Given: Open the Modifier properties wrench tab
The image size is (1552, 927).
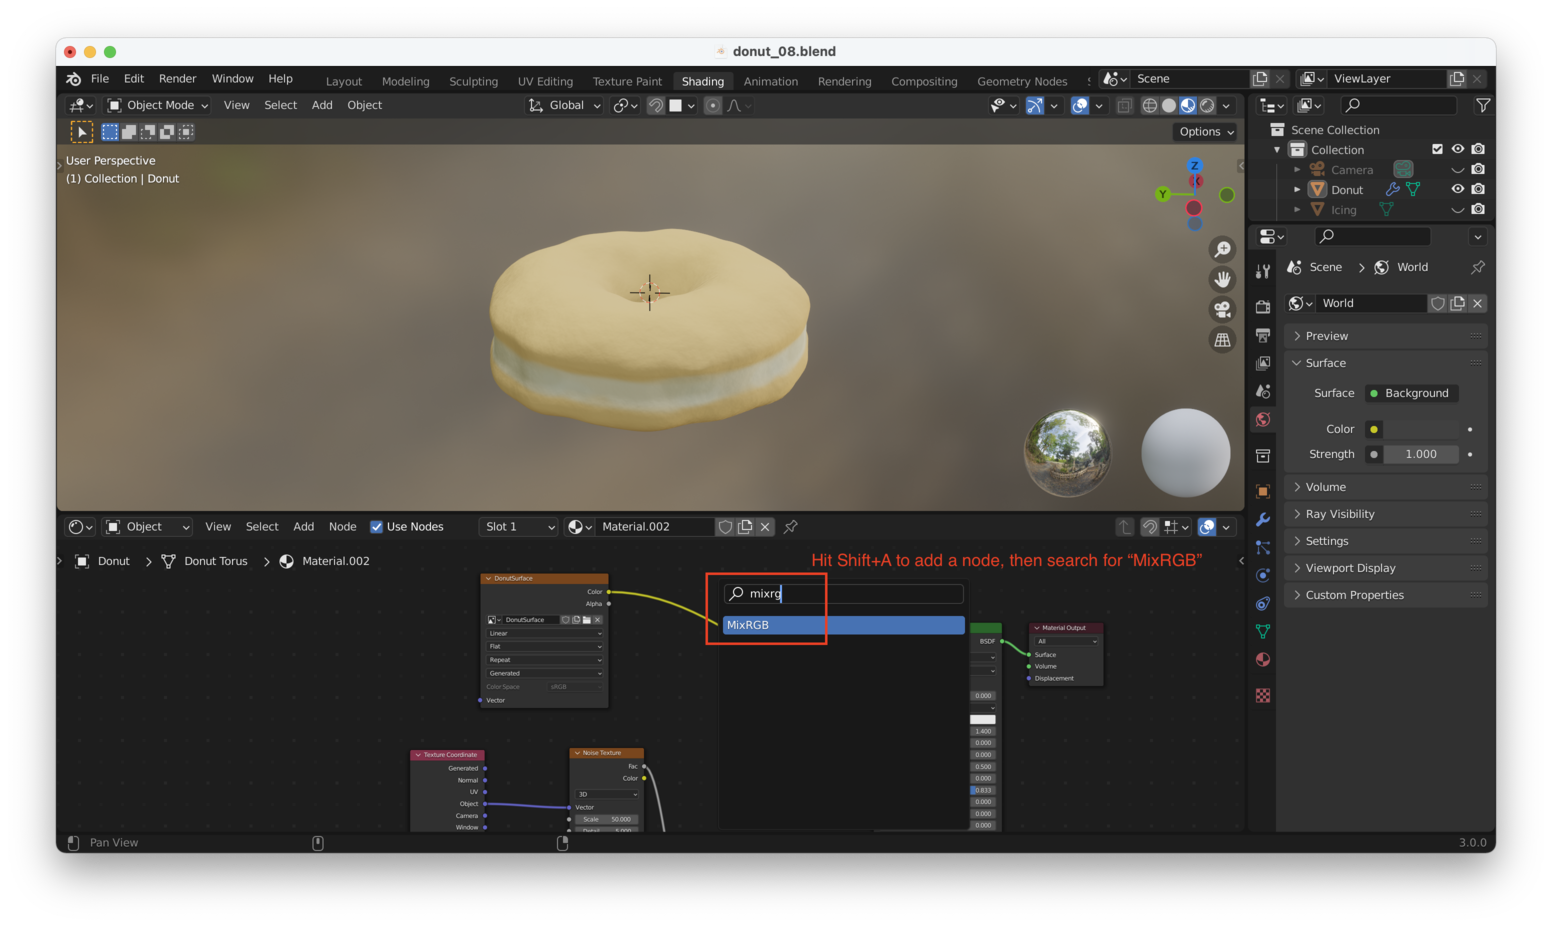Looking at the screenshot, I should click(1263, 519).
